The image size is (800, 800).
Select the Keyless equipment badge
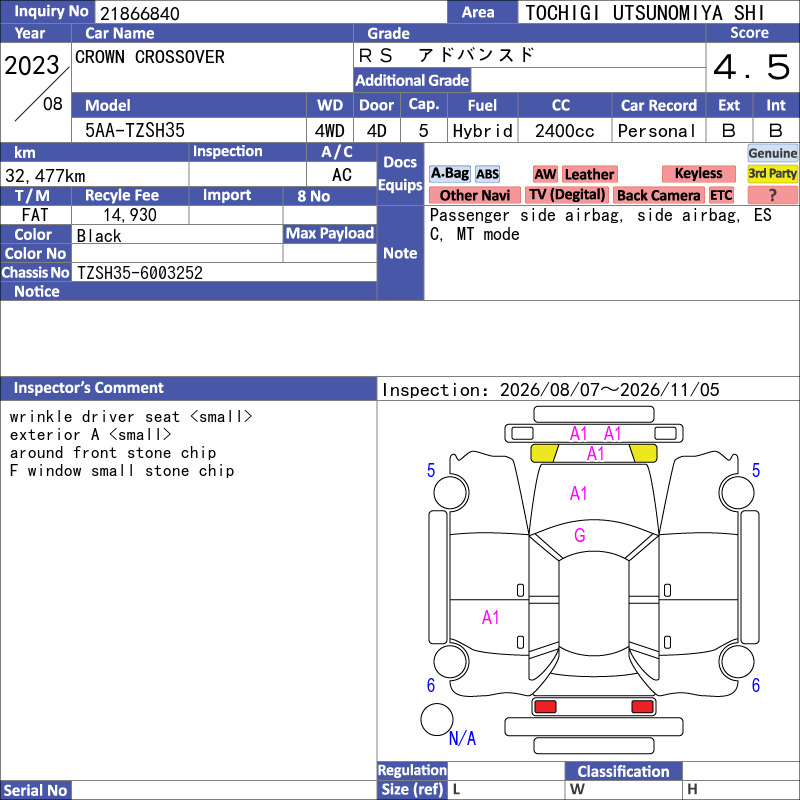pyautogui.click(x=698, y=173)
